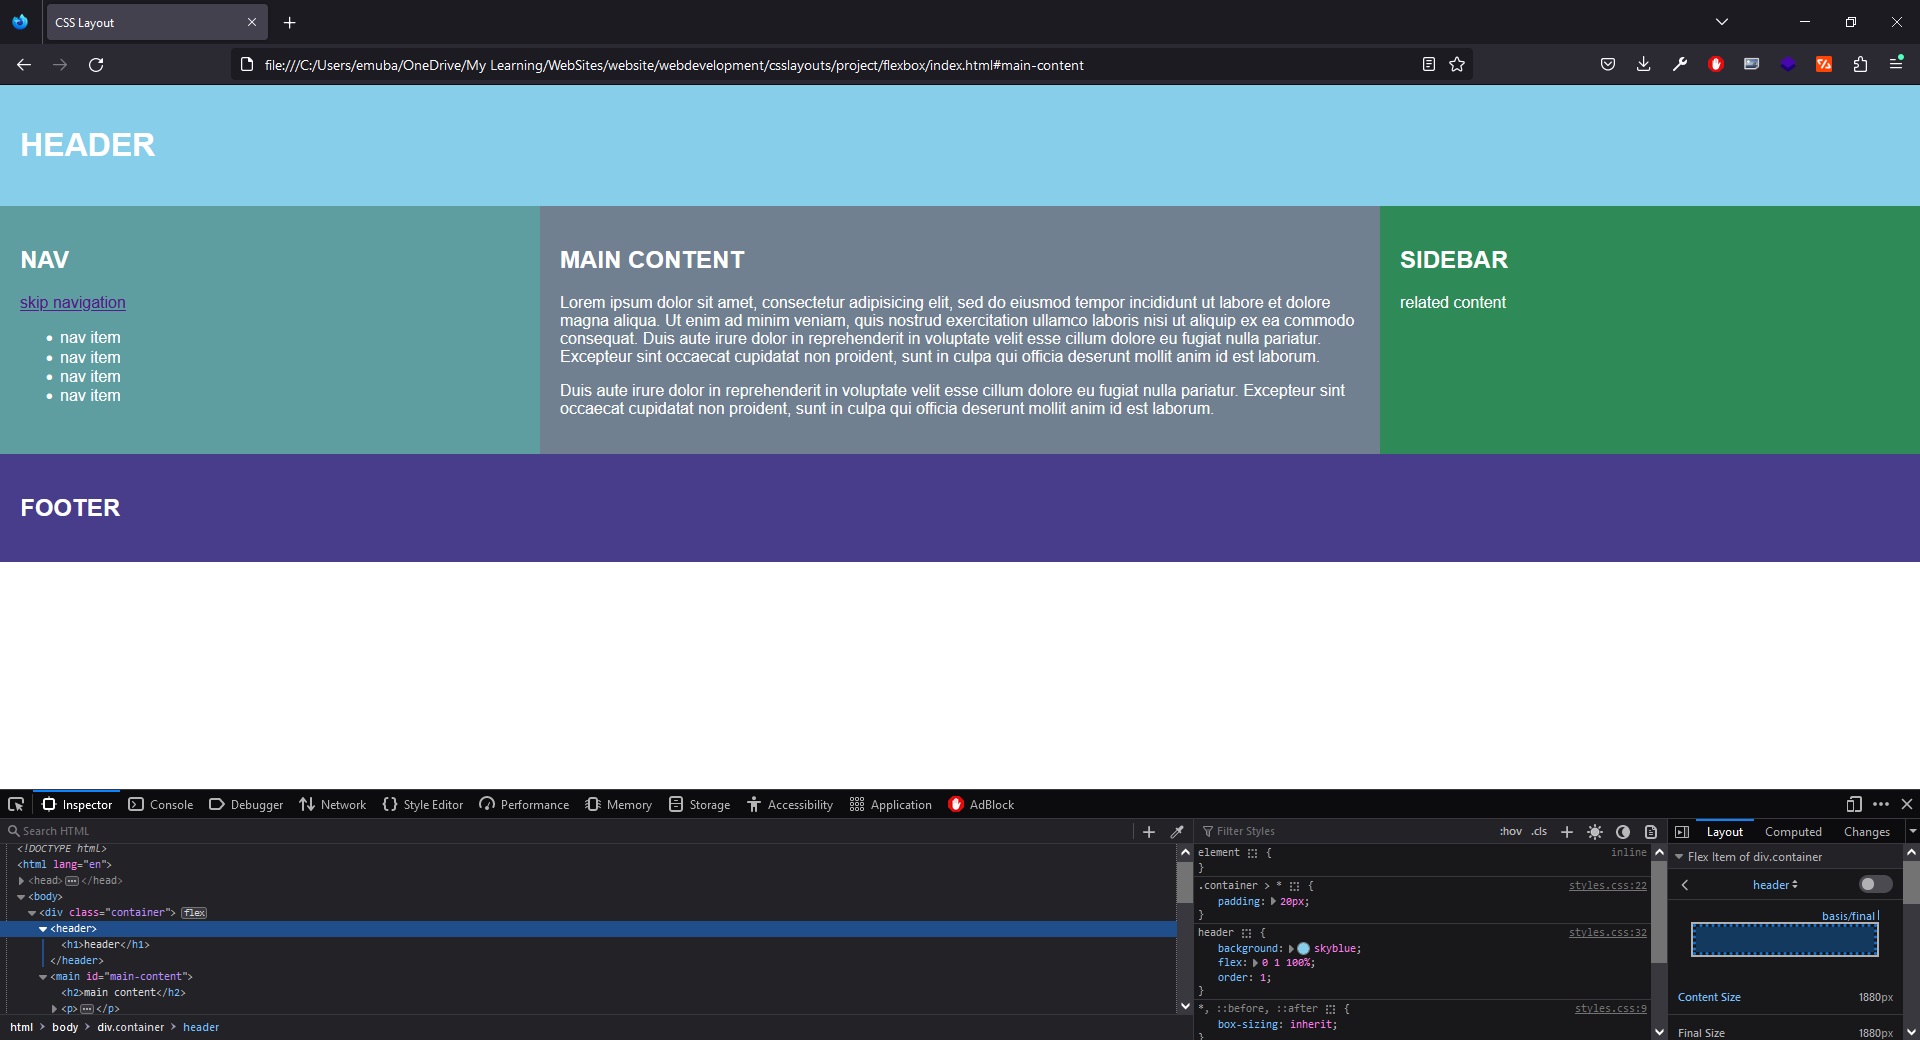Open styles.css:9 source link

pyautogui.click(x=1610, y=1009)
